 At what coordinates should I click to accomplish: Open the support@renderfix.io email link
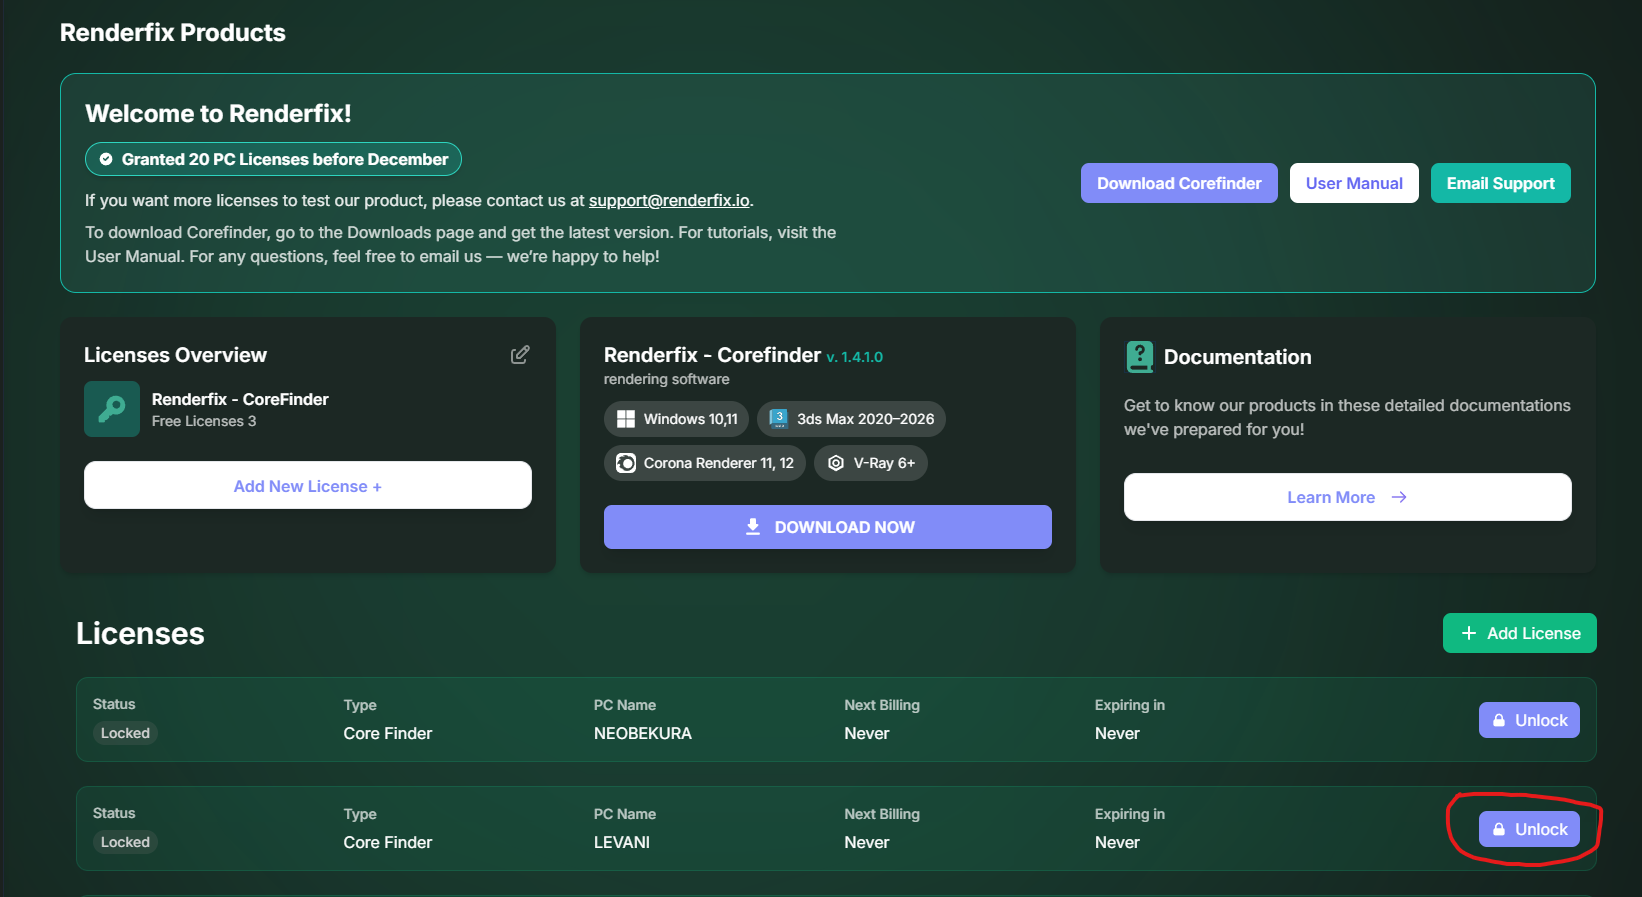pos(669,200)
